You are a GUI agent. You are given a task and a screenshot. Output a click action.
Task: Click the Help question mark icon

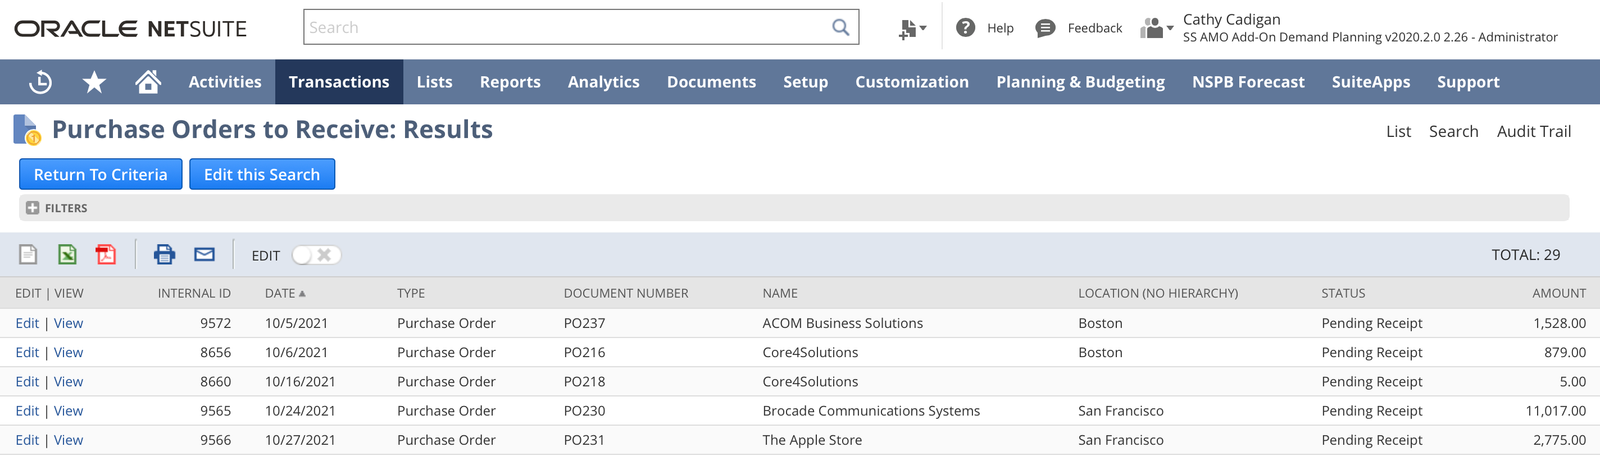[965, 28]
